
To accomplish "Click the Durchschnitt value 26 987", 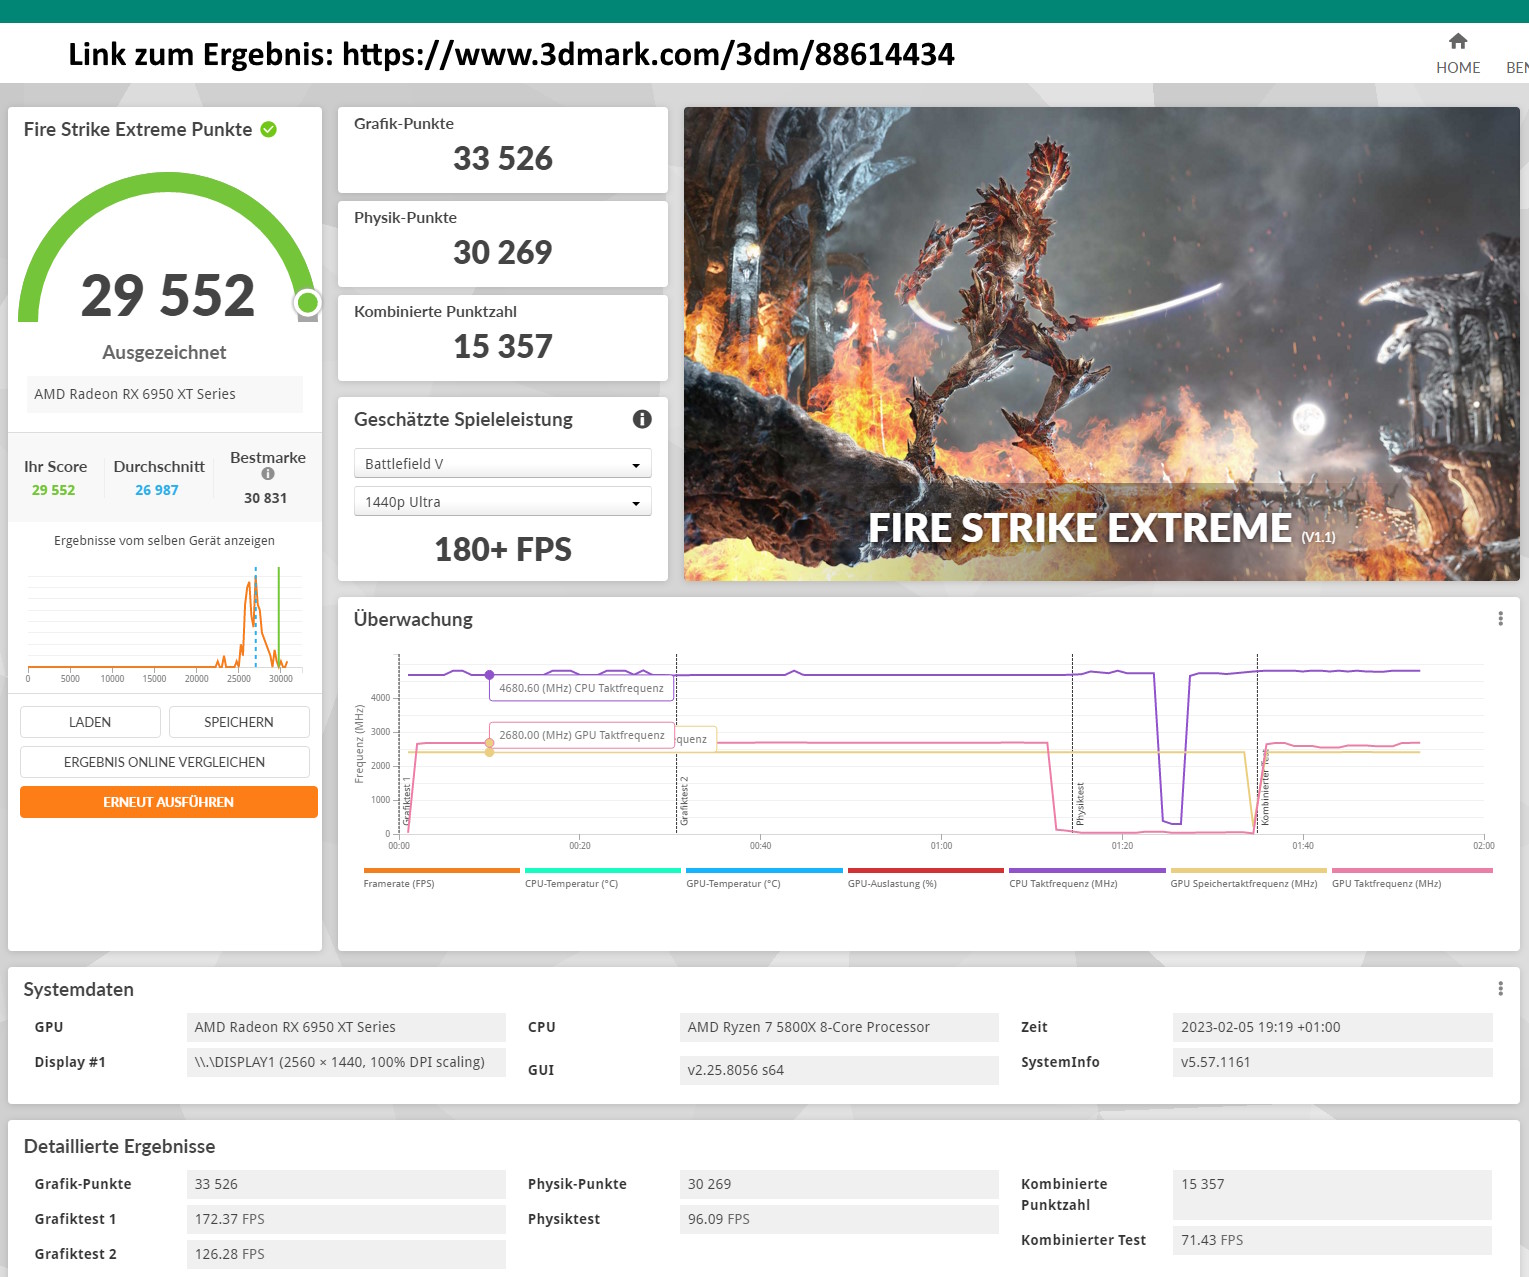I will 157,490.
